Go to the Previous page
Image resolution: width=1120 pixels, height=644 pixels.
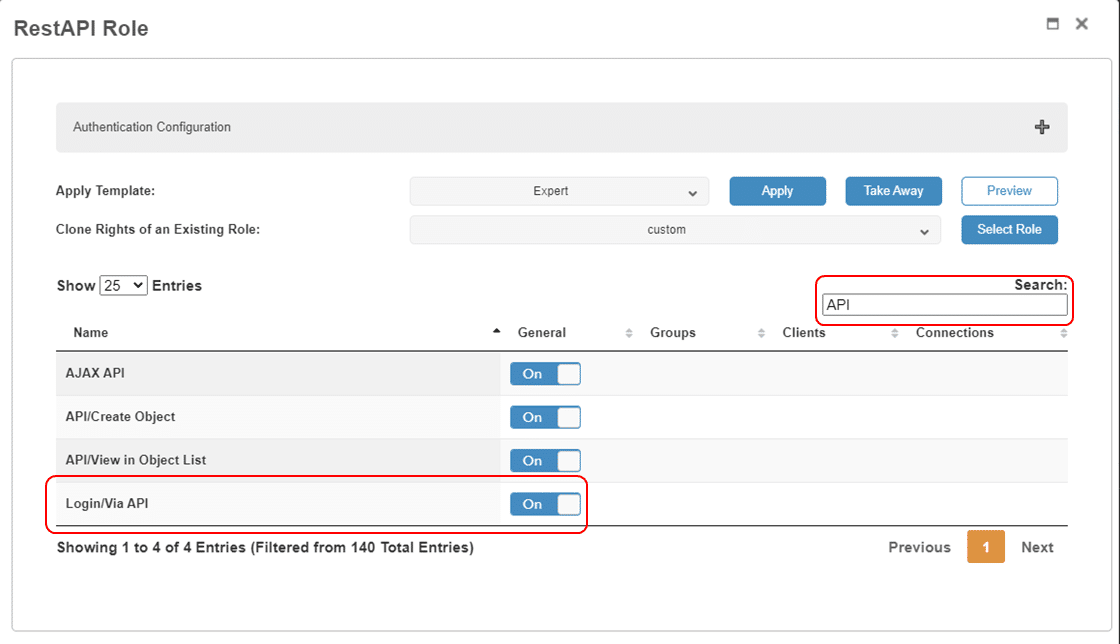pos(919,548)
